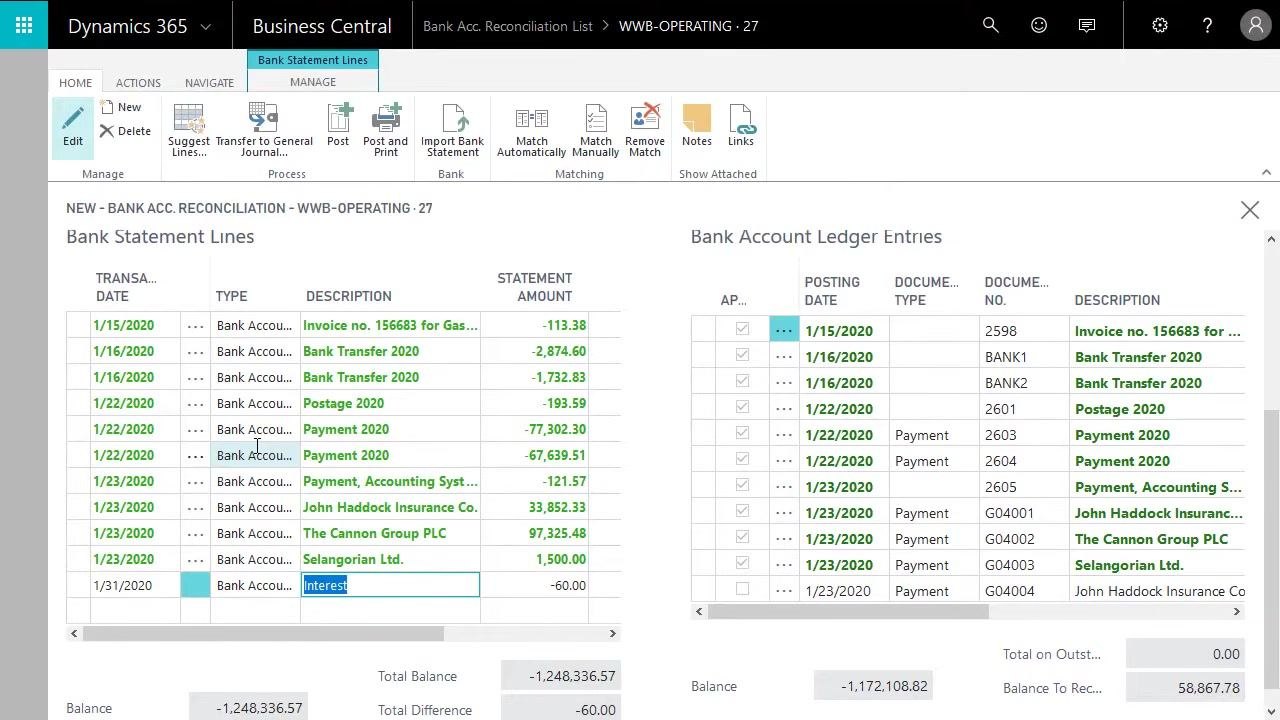
Task: Toggle applied checkbox for entry BANK1
Action: pos(742,355)
